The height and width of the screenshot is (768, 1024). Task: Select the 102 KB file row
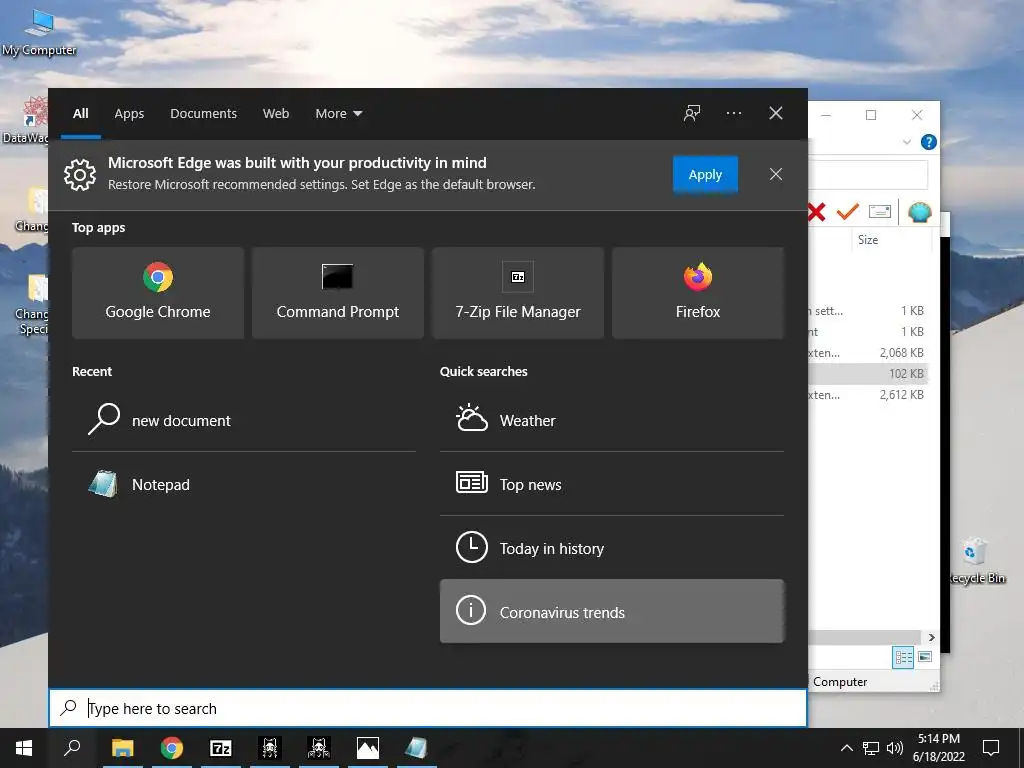[x=867, y=374]
